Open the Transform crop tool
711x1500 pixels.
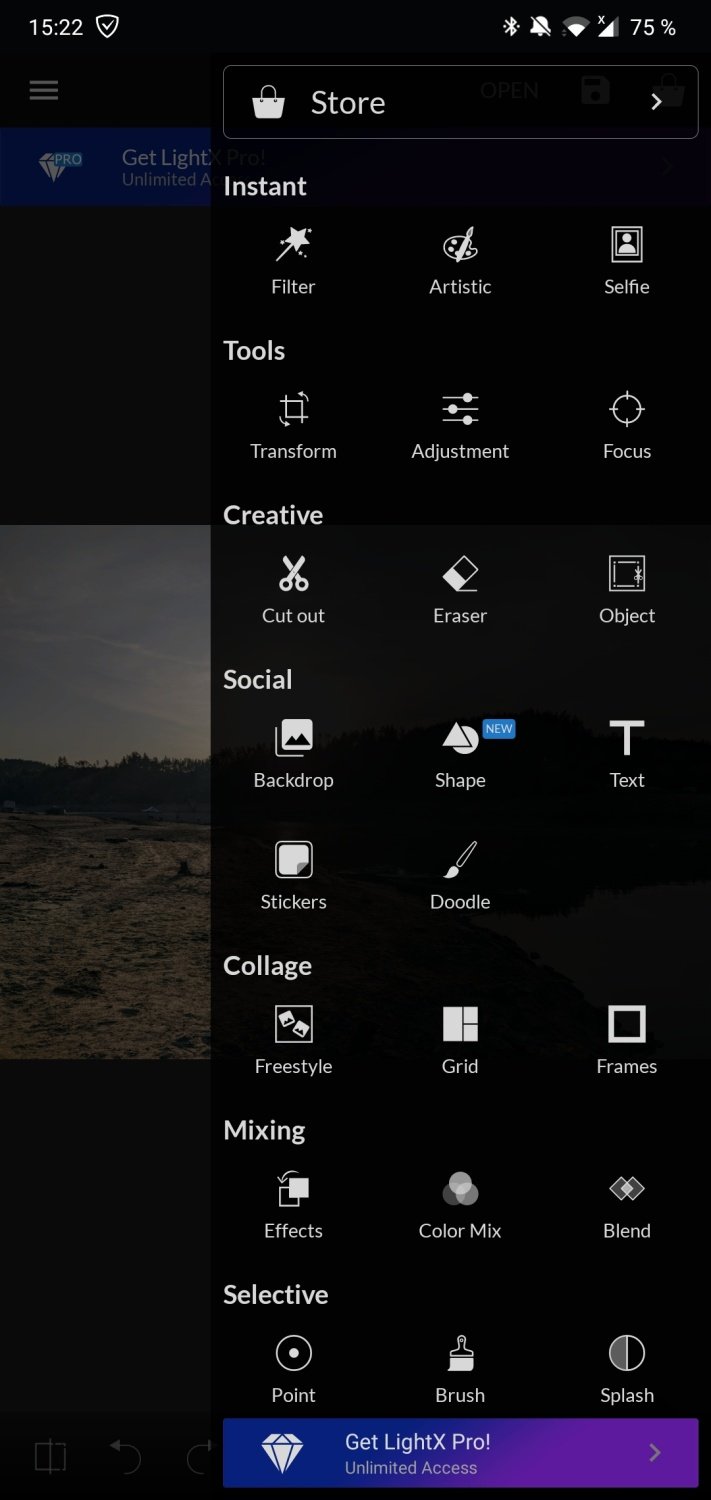point(293,425)
